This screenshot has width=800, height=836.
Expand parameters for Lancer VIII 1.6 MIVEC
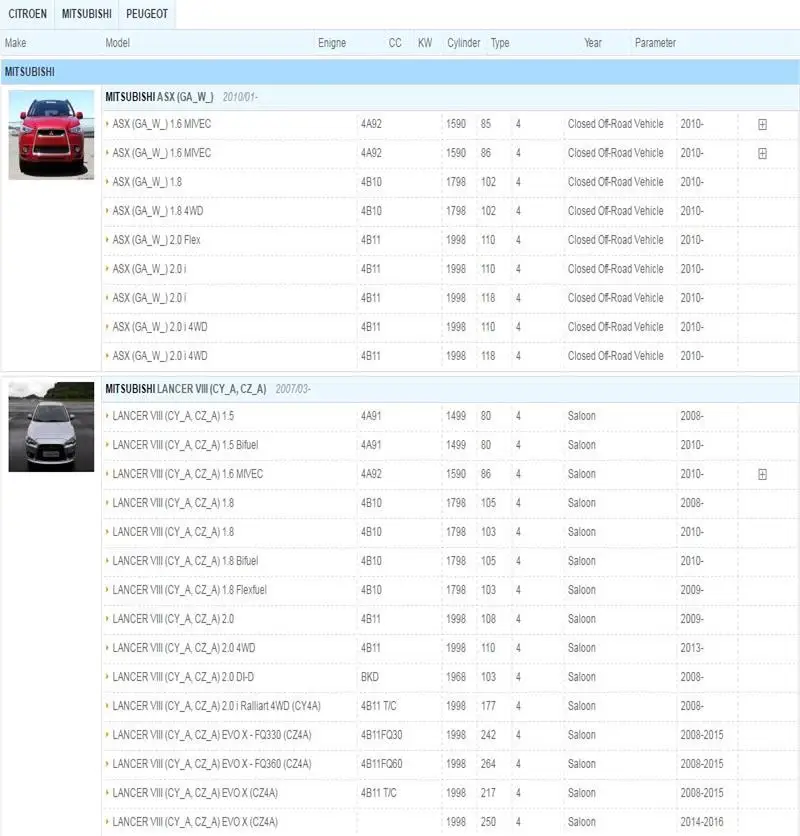[762, 475]
